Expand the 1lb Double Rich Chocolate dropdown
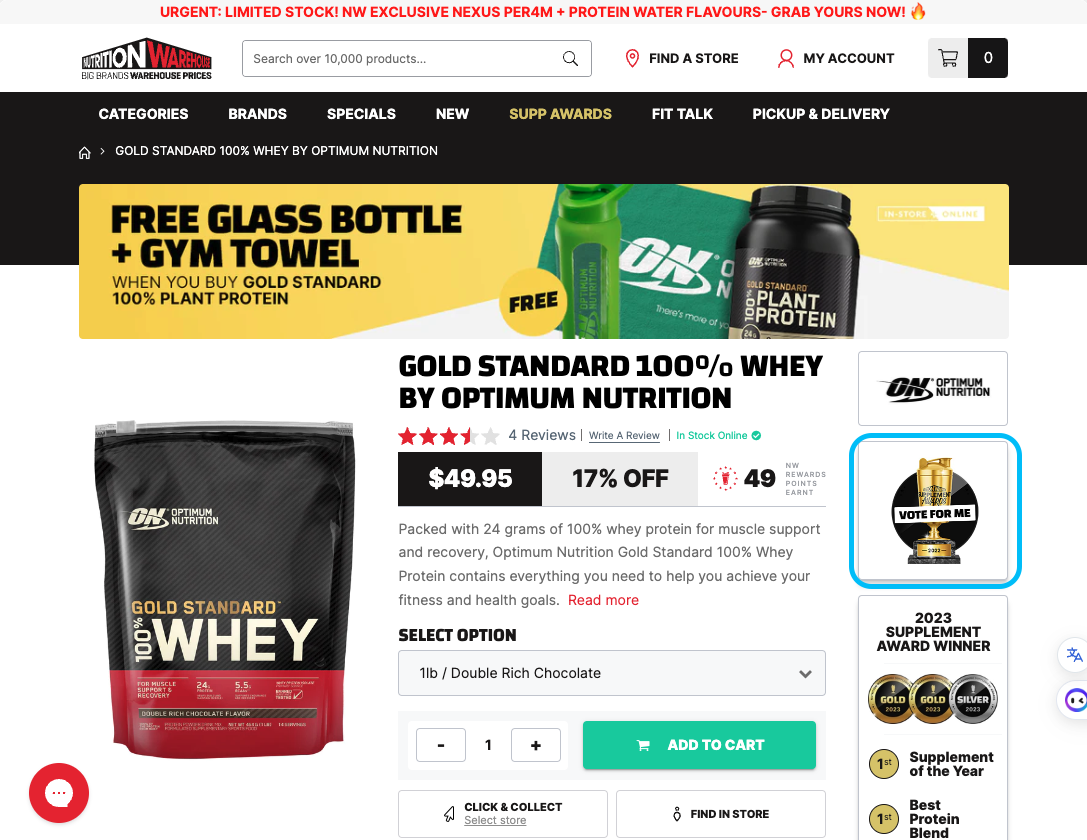This screenshot has width=1087, height=840. coord(611,673)
